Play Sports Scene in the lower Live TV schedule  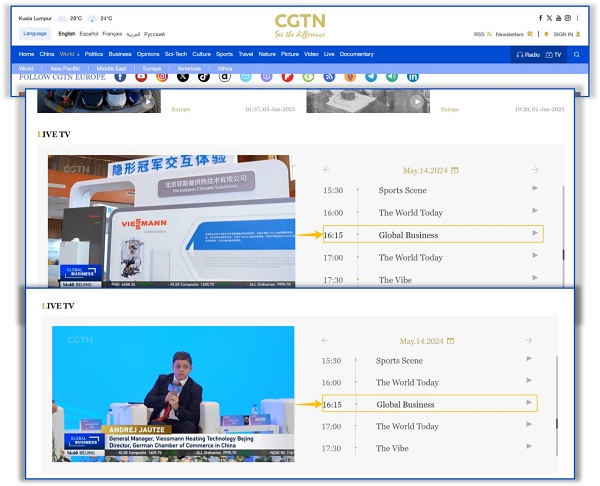(x=529, y=359)
